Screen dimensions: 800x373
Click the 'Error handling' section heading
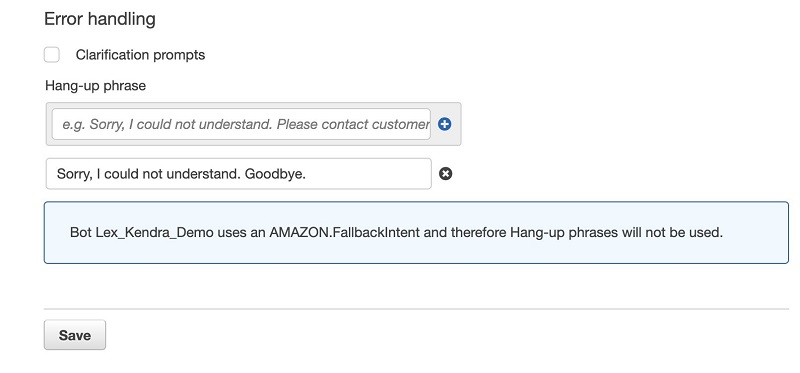coord(100,19)
